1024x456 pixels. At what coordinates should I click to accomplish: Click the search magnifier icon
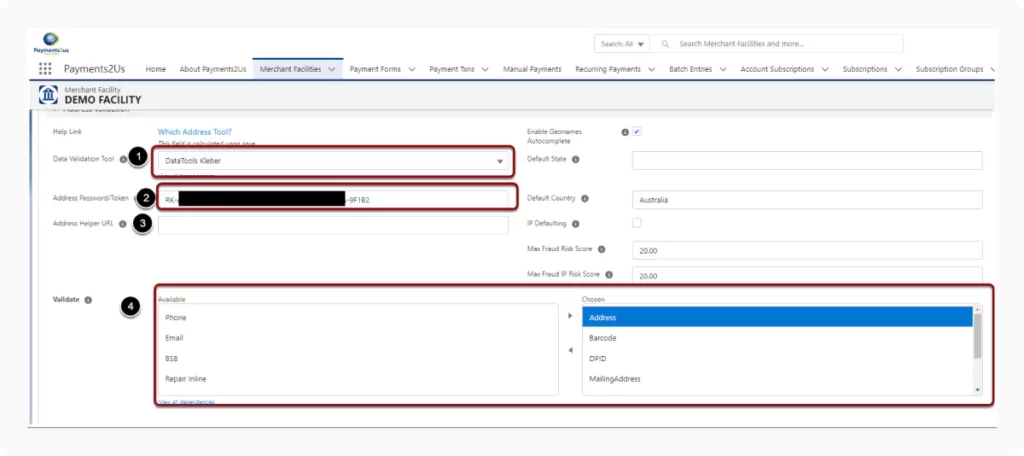tap(665, 44)
